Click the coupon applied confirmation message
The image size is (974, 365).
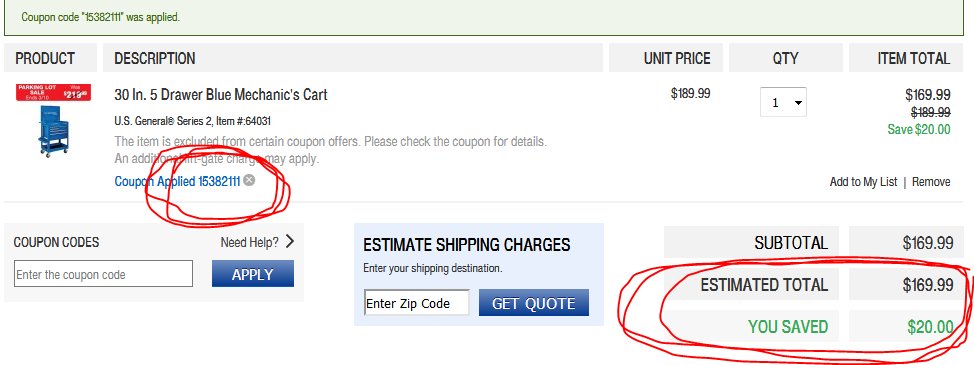pos(101,17)
